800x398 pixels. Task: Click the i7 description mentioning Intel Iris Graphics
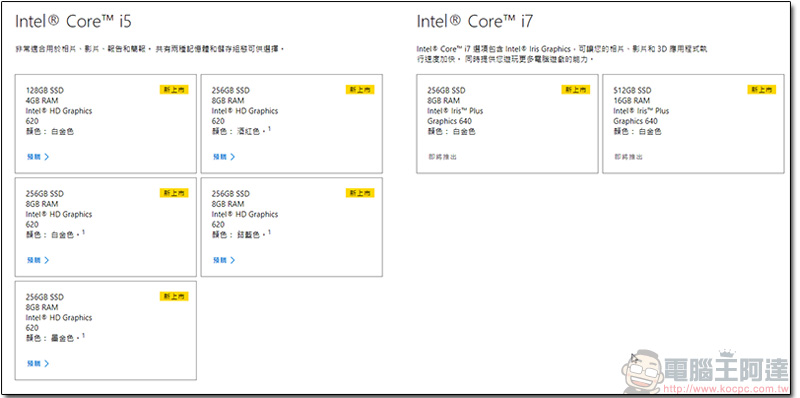click(562, 54)
